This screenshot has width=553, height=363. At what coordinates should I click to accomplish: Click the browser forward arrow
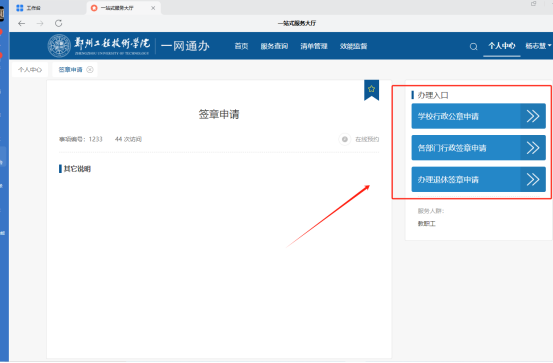pyautogui.click(x=40, y=23)
